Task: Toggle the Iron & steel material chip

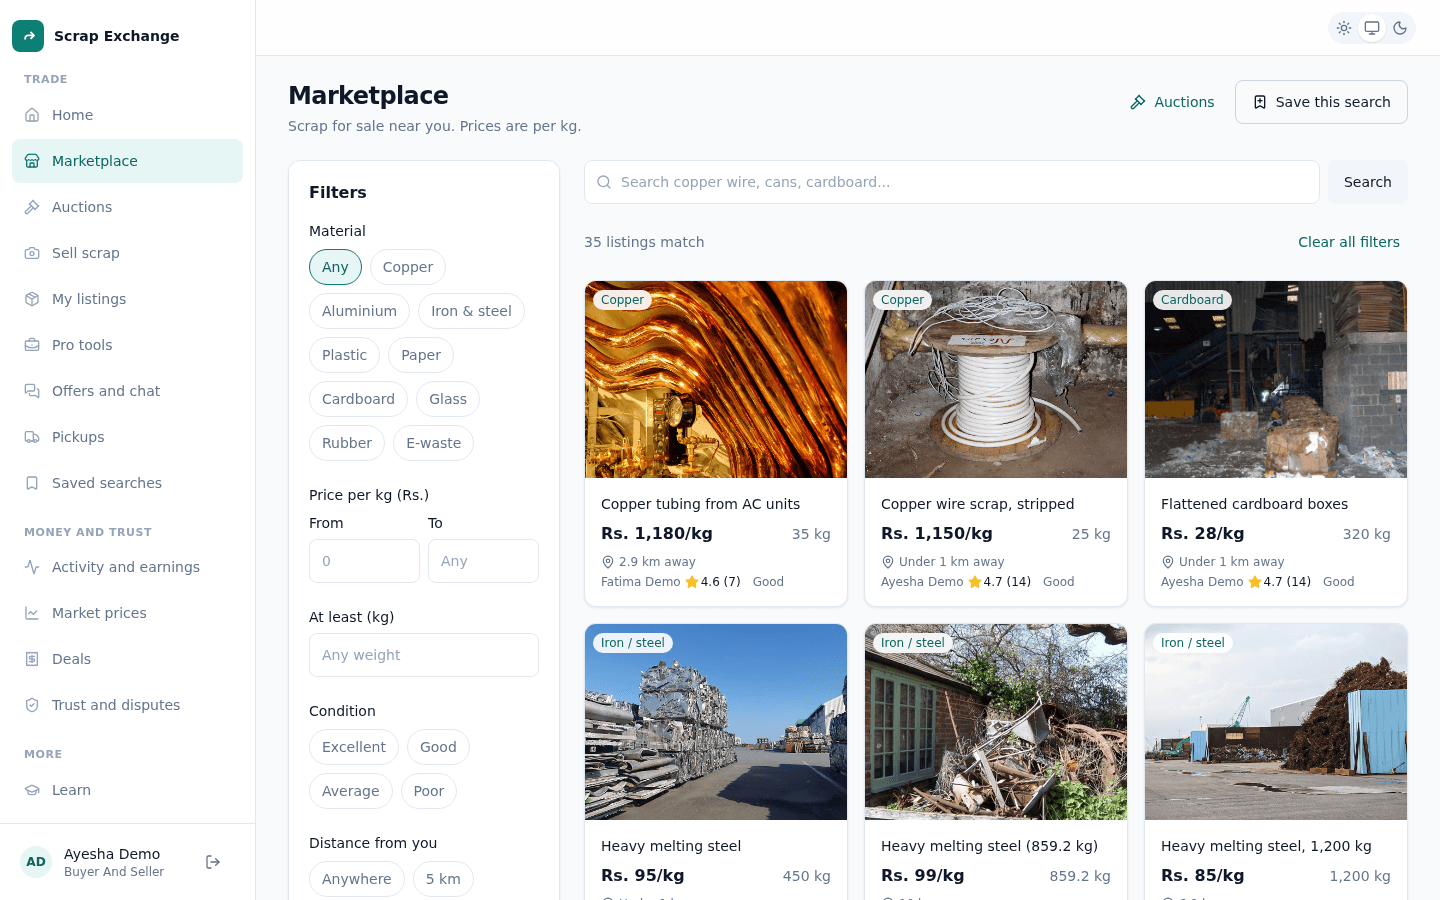Action: click(471, 311)
